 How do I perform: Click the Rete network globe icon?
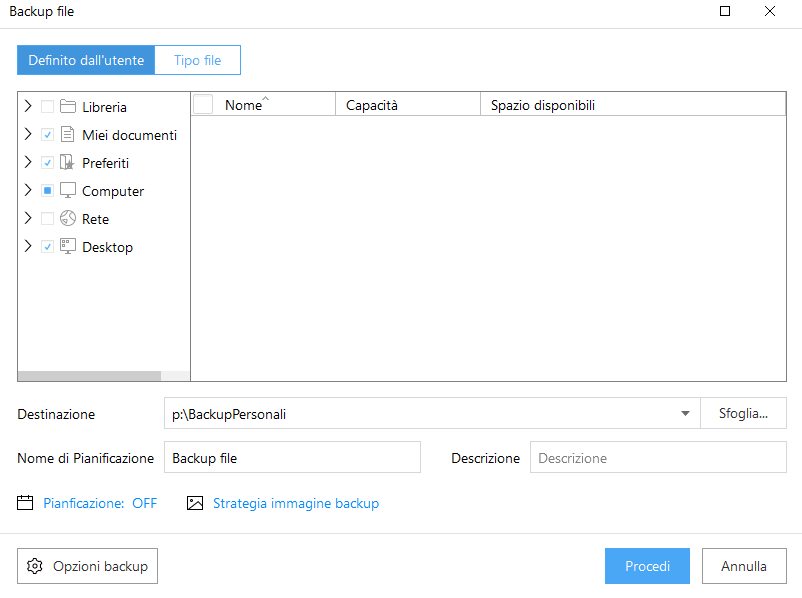click(x=68, y=219)
